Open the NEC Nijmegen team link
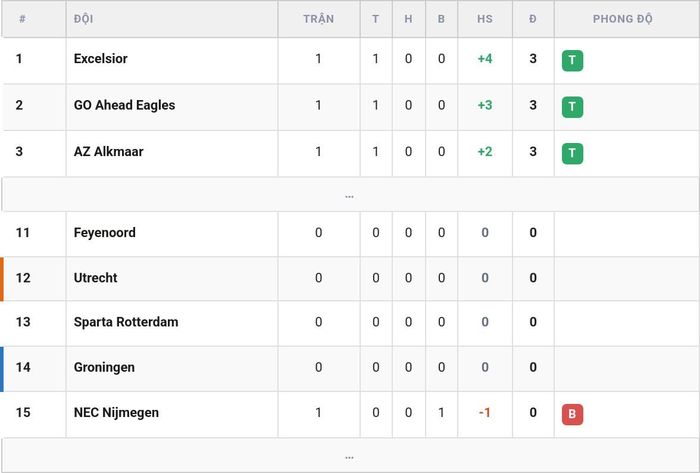 click(x=116, y=413)
